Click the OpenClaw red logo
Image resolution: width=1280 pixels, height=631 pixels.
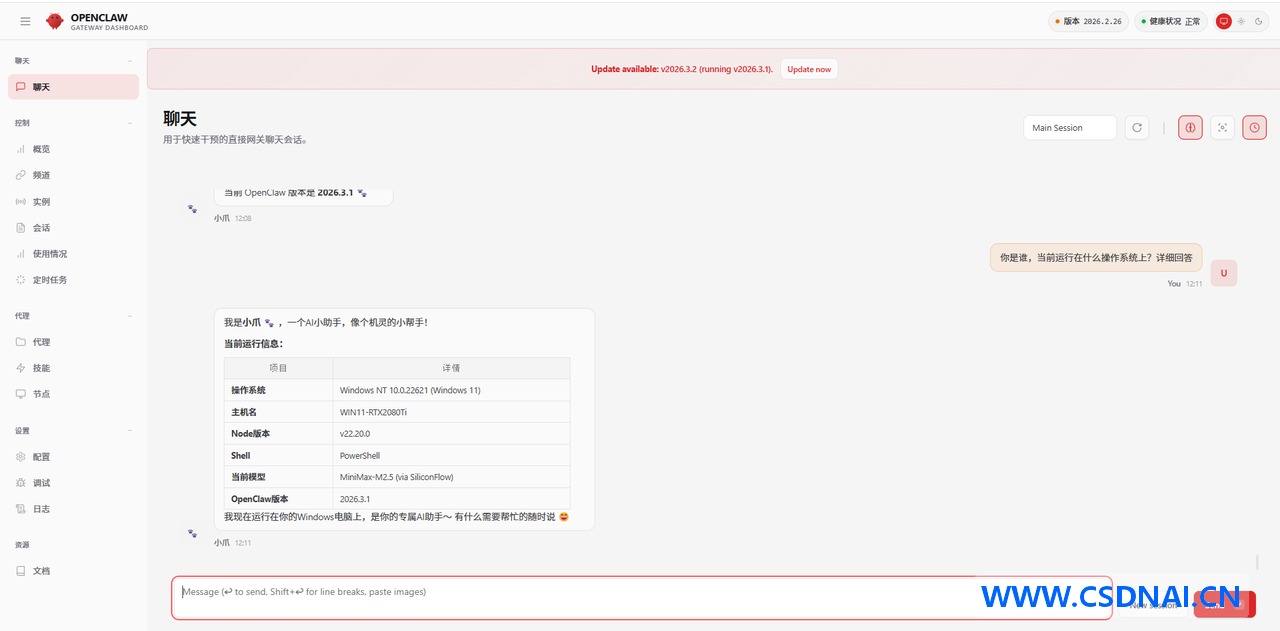(x=54, y=21)
